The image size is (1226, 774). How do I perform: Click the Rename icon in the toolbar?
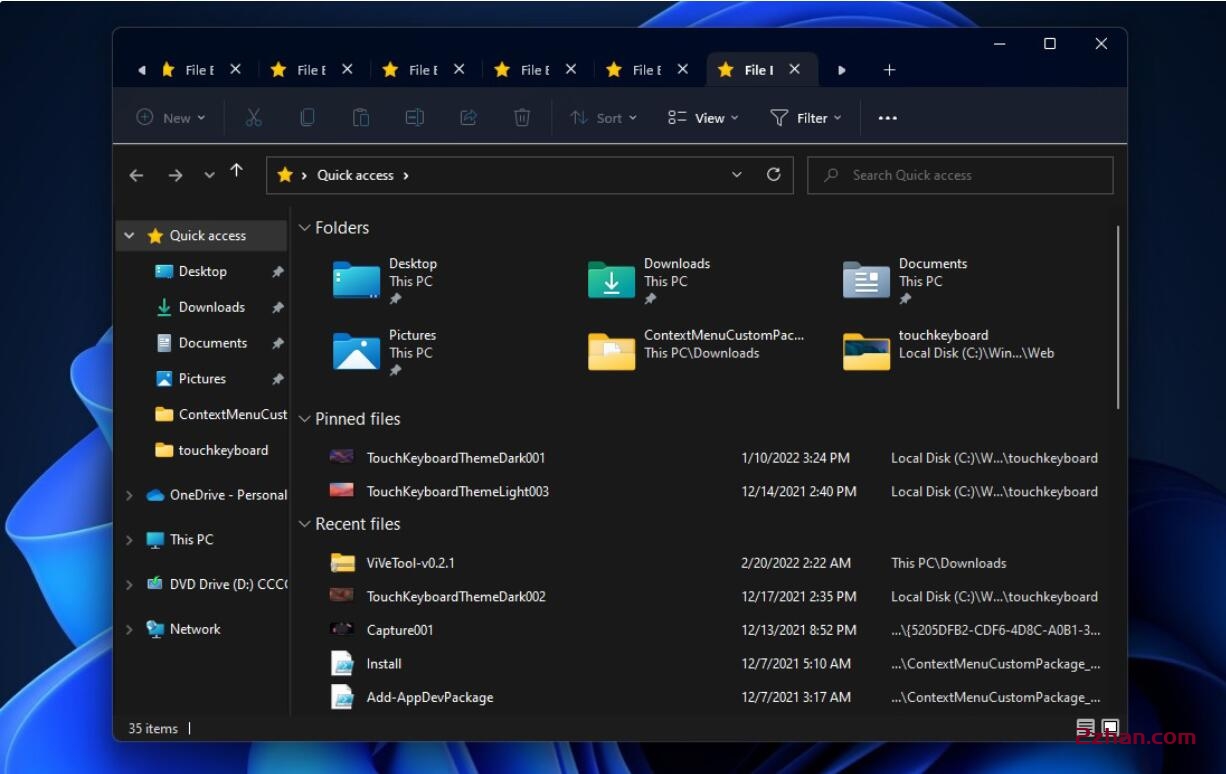414,117
